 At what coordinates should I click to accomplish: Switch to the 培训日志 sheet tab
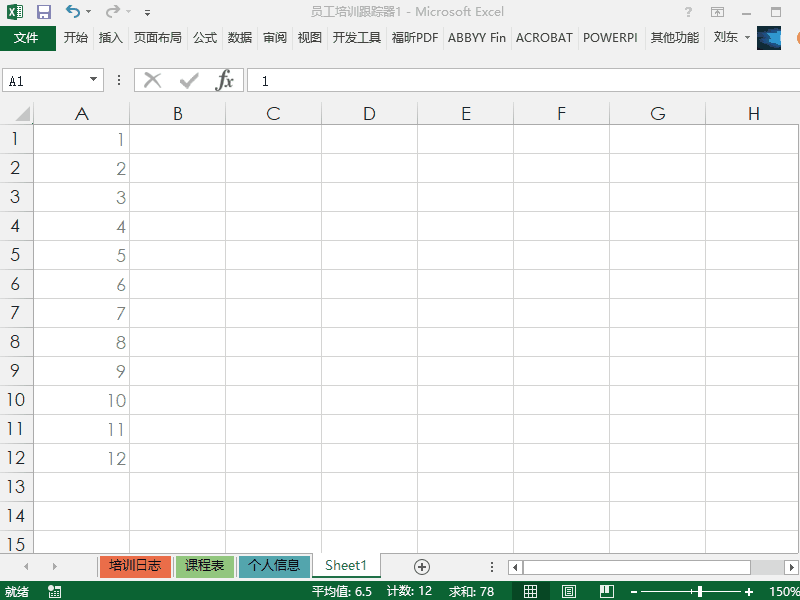tap(135, 566)
